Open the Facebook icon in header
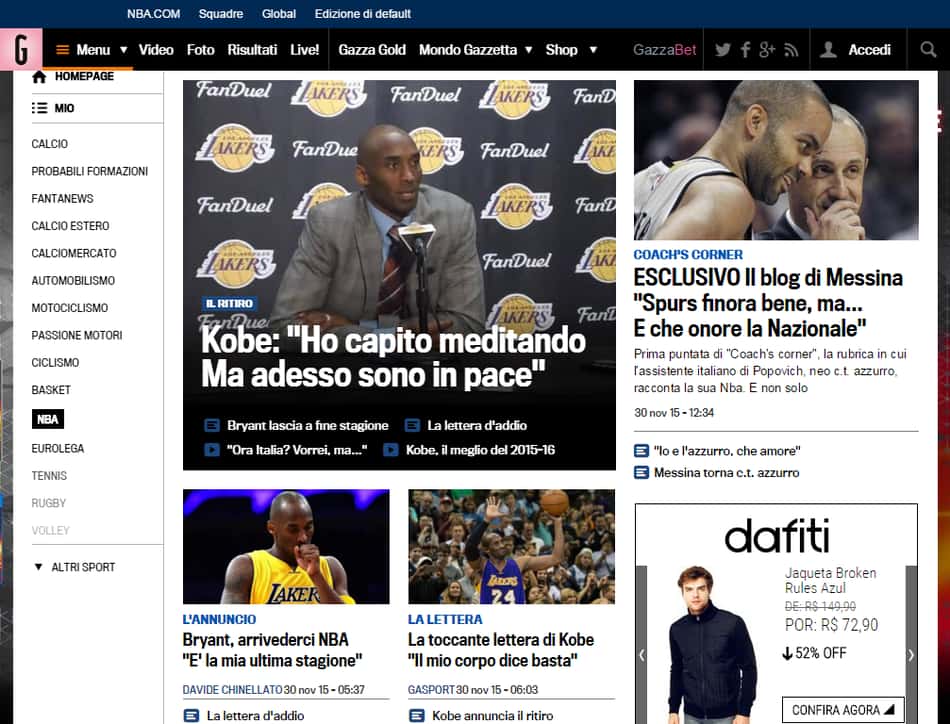Viewport: 950px width, 724px height. pyautogui.click(x=745, y=50)
